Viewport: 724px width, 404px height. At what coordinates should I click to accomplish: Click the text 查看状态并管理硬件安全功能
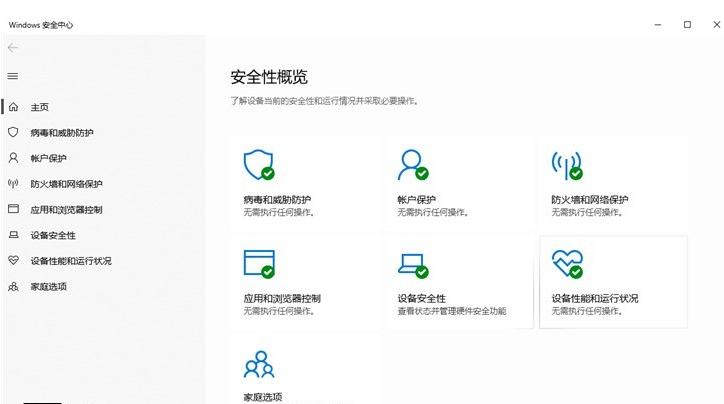click(452, 311)
